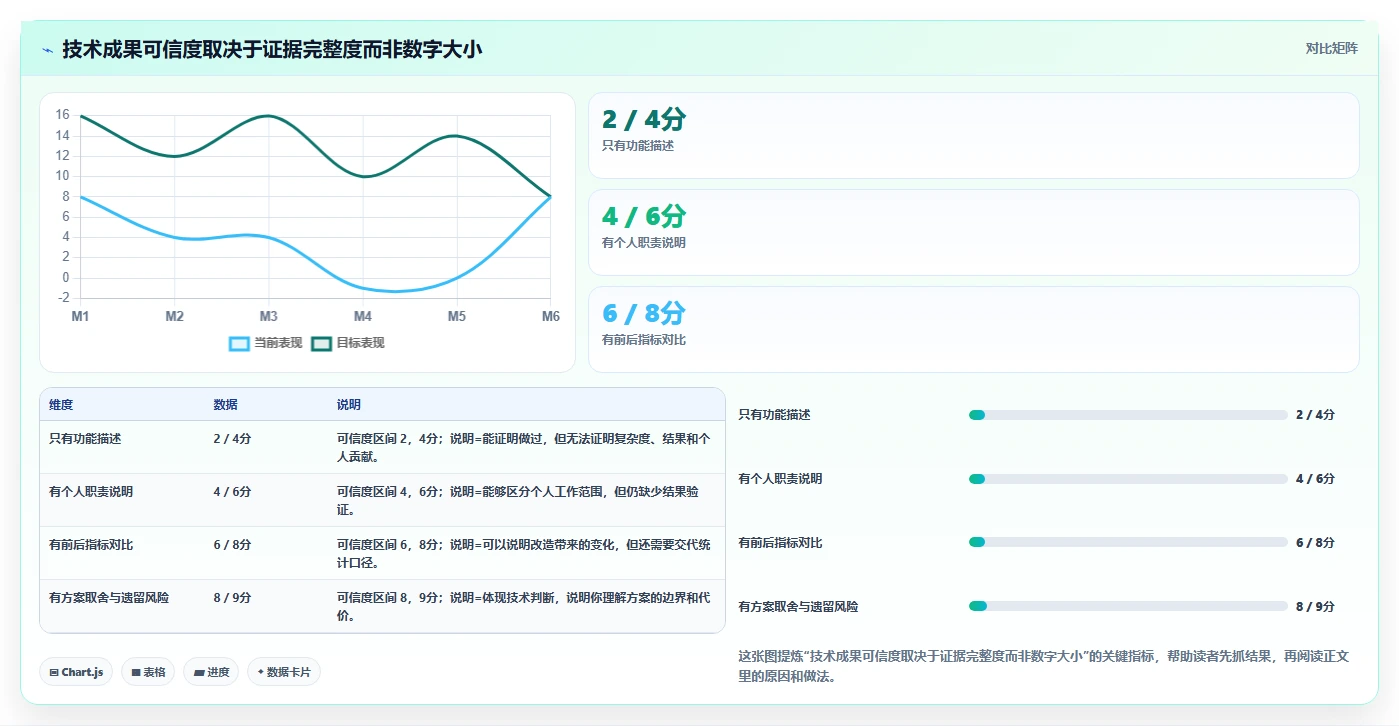The height and width of the screenshot is (726, 1399).
Task: Click the 16 y-axis label on chart
Action: pos(63,115)
